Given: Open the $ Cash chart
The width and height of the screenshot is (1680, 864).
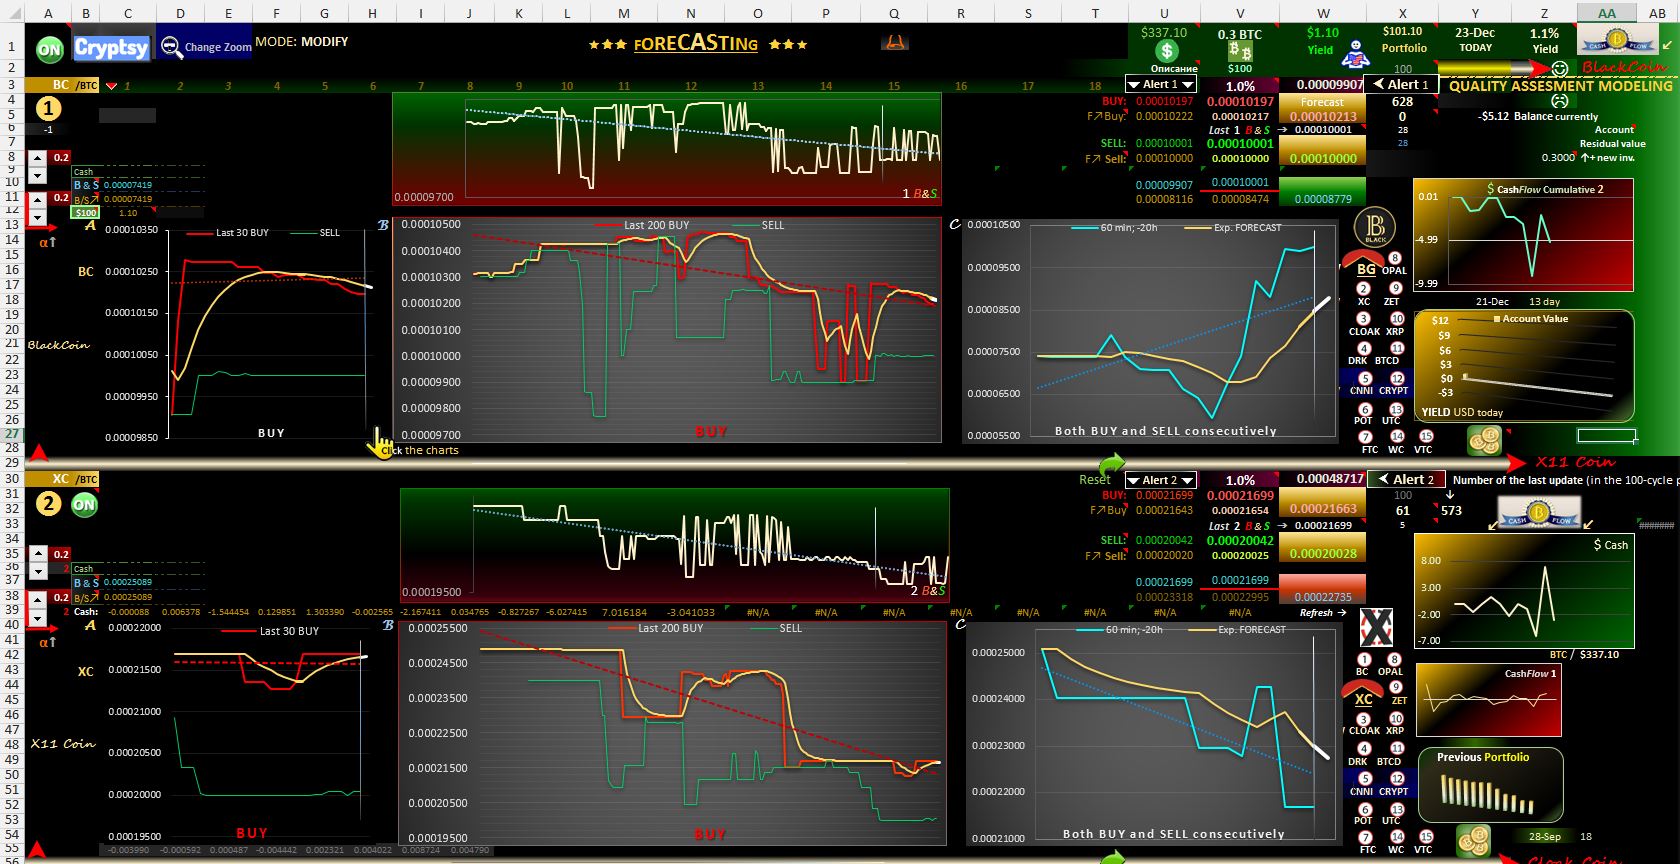Looking at the screenshot, I should [1524, 591].
